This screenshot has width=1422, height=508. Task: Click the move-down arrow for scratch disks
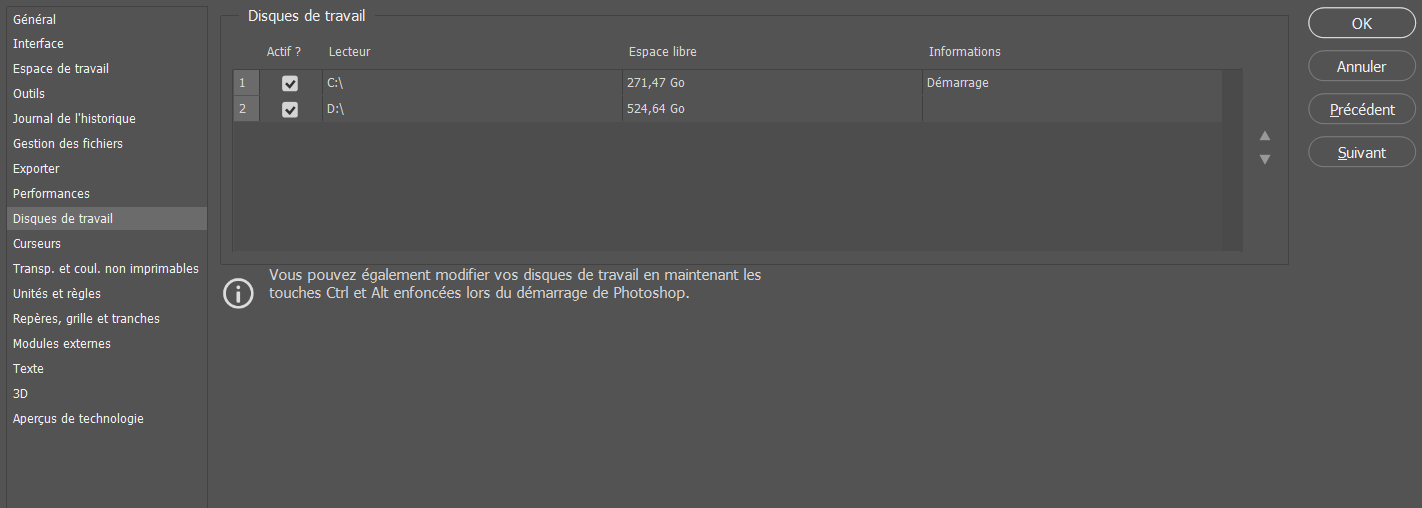(x=1265, y=159)
